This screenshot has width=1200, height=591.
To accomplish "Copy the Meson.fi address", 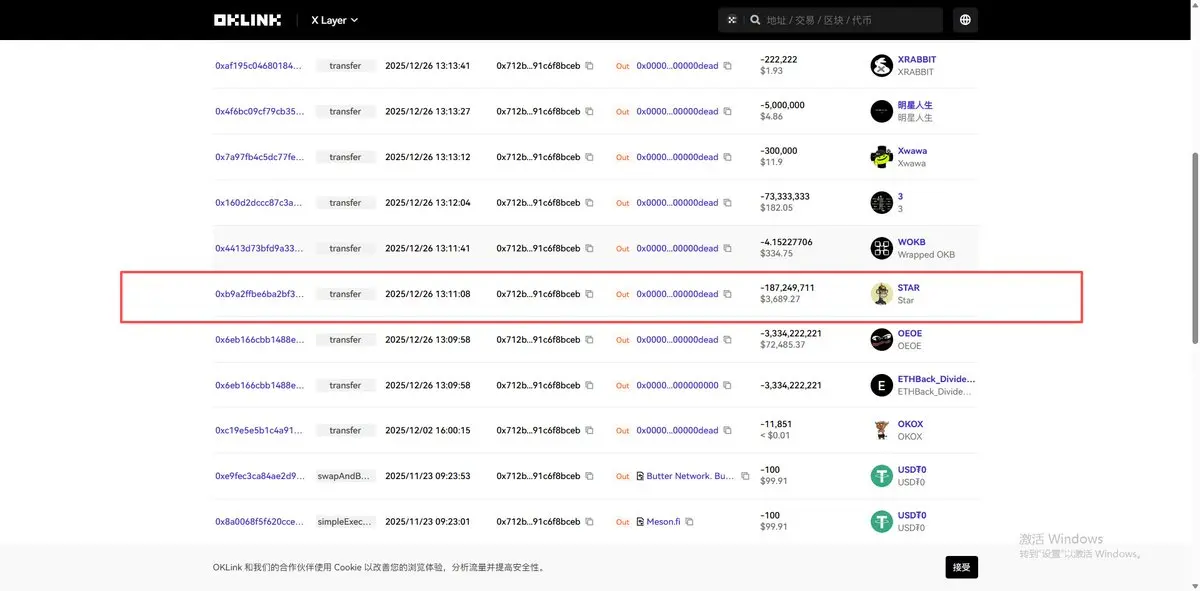I will pos(689,522).
